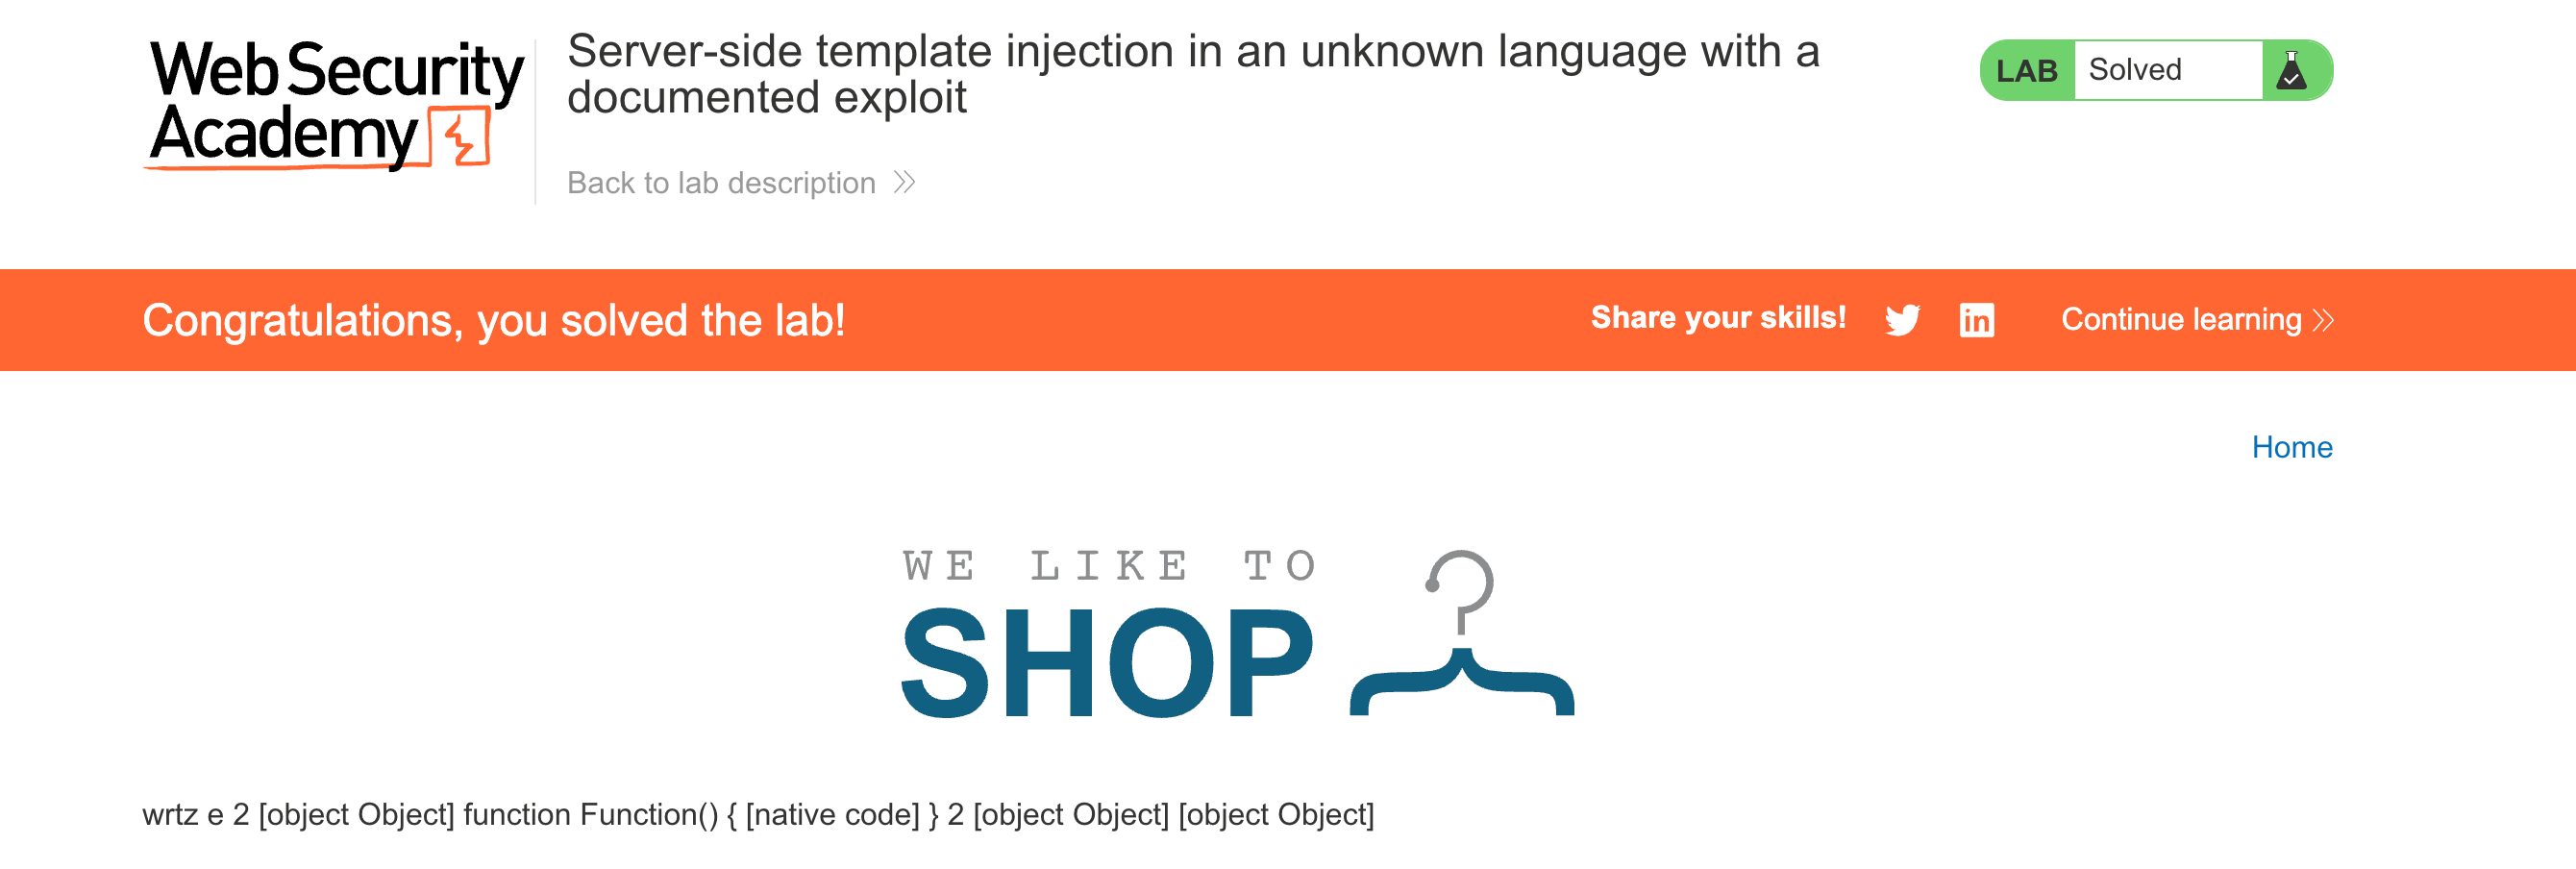
Task: Click the Share your skills! text
Action: point(1718,318)
